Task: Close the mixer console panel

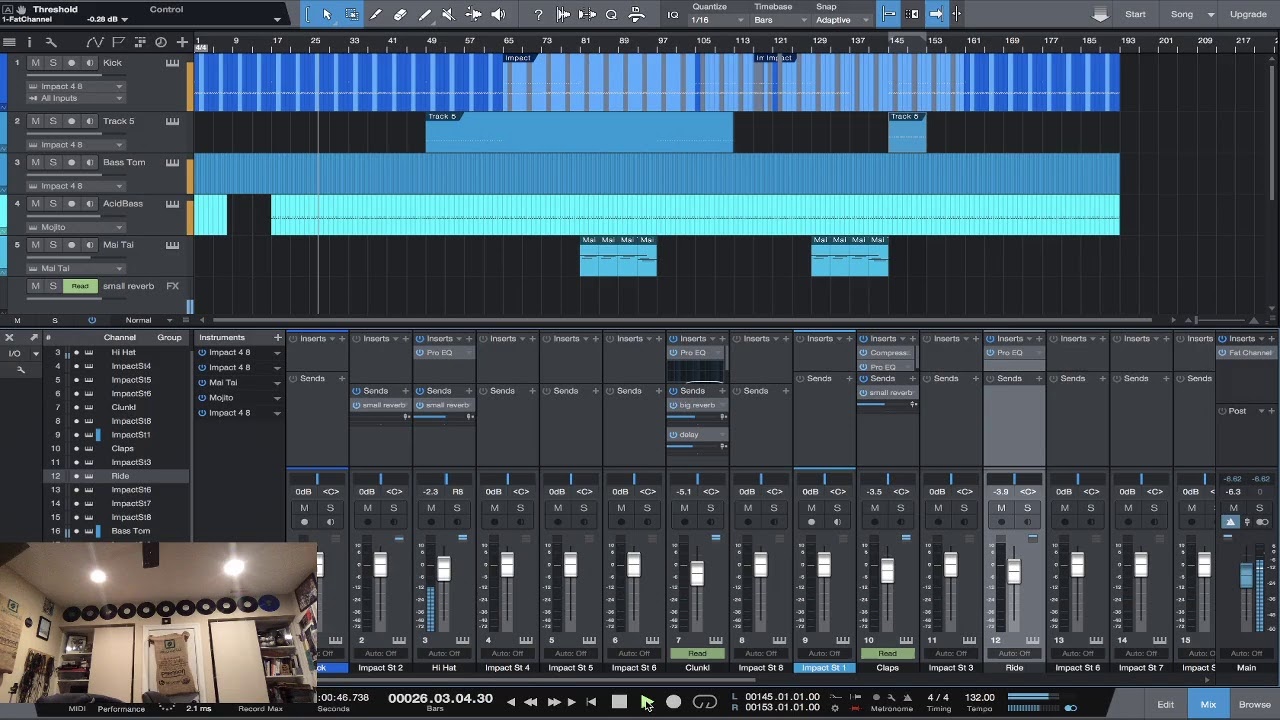Action: [x=9, y=338]
